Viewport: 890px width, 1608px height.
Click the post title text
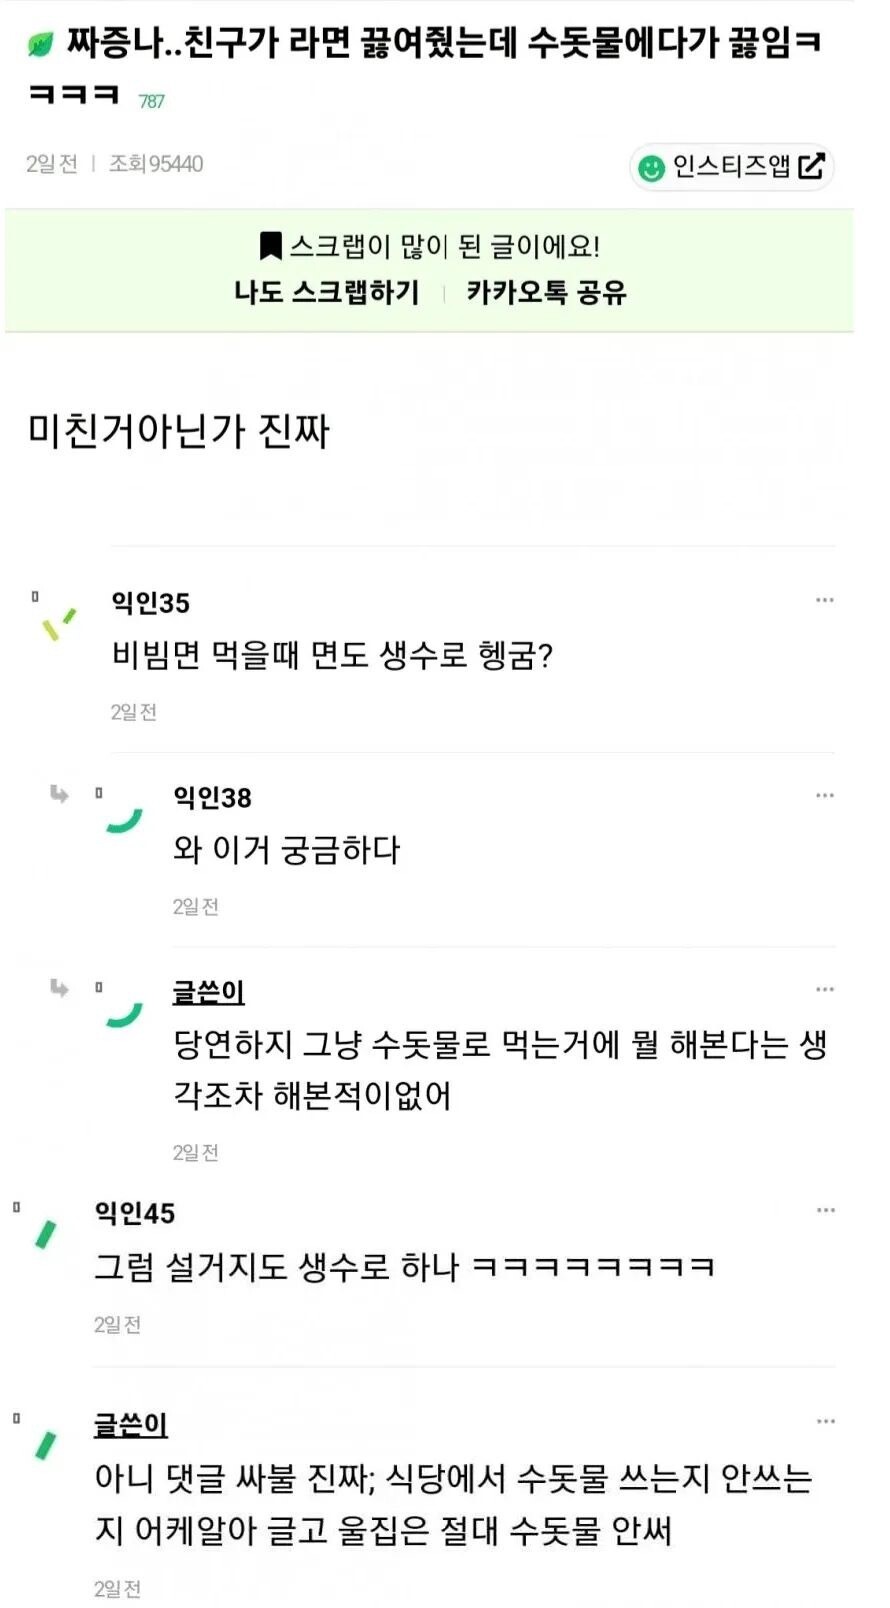pos(426,68)
